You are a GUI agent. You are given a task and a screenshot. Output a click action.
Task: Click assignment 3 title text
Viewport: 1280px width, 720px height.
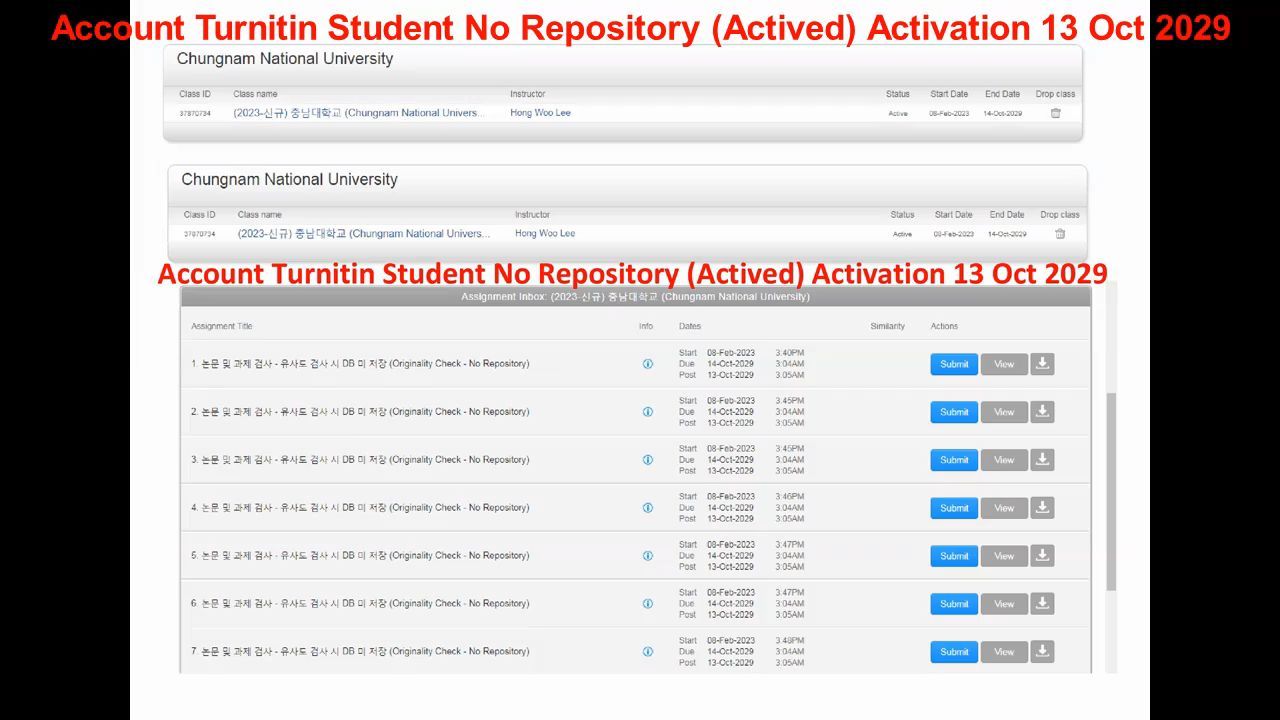click(360, 460)
